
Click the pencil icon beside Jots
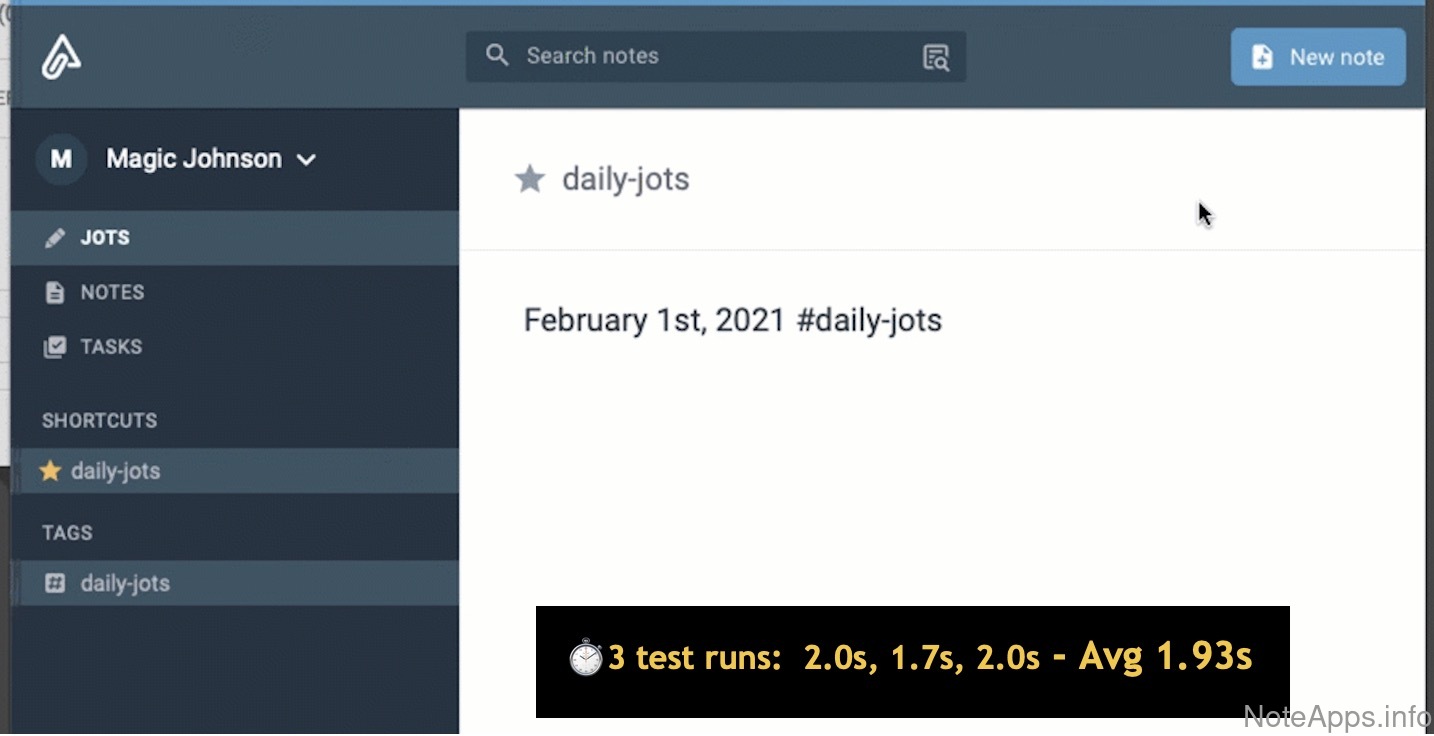pos(55,238)
